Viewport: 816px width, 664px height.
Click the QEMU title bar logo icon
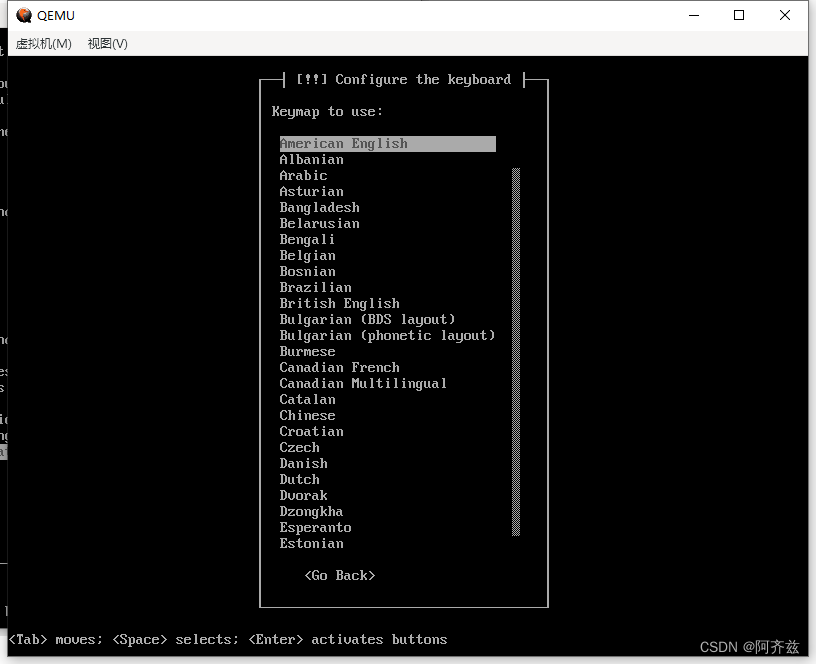pos(22,15)
